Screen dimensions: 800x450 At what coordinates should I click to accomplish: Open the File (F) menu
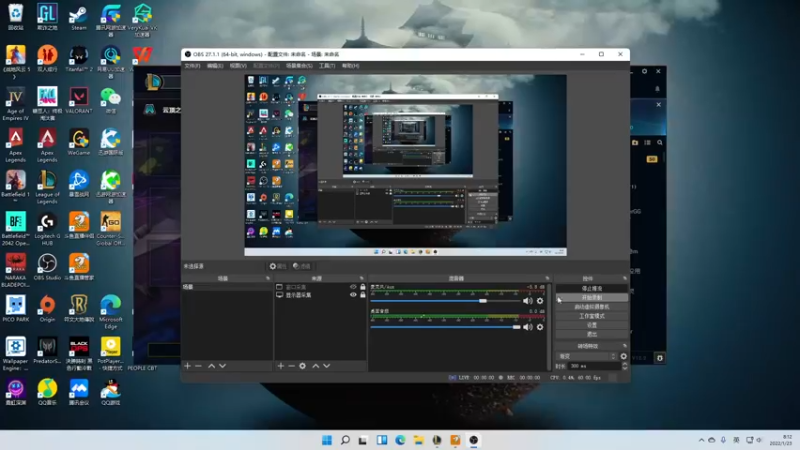(x=192, y=66)
